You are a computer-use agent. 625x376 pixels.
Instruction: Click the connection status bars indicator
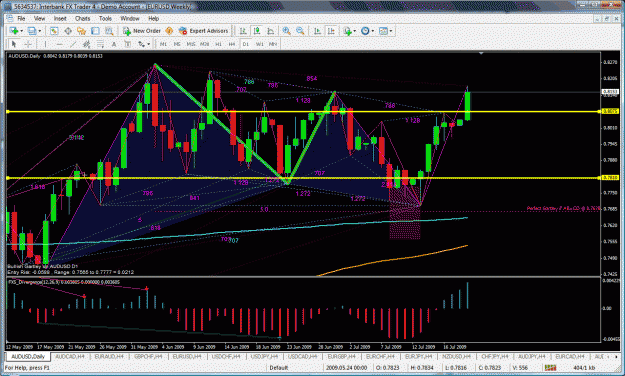click(550, 367)
